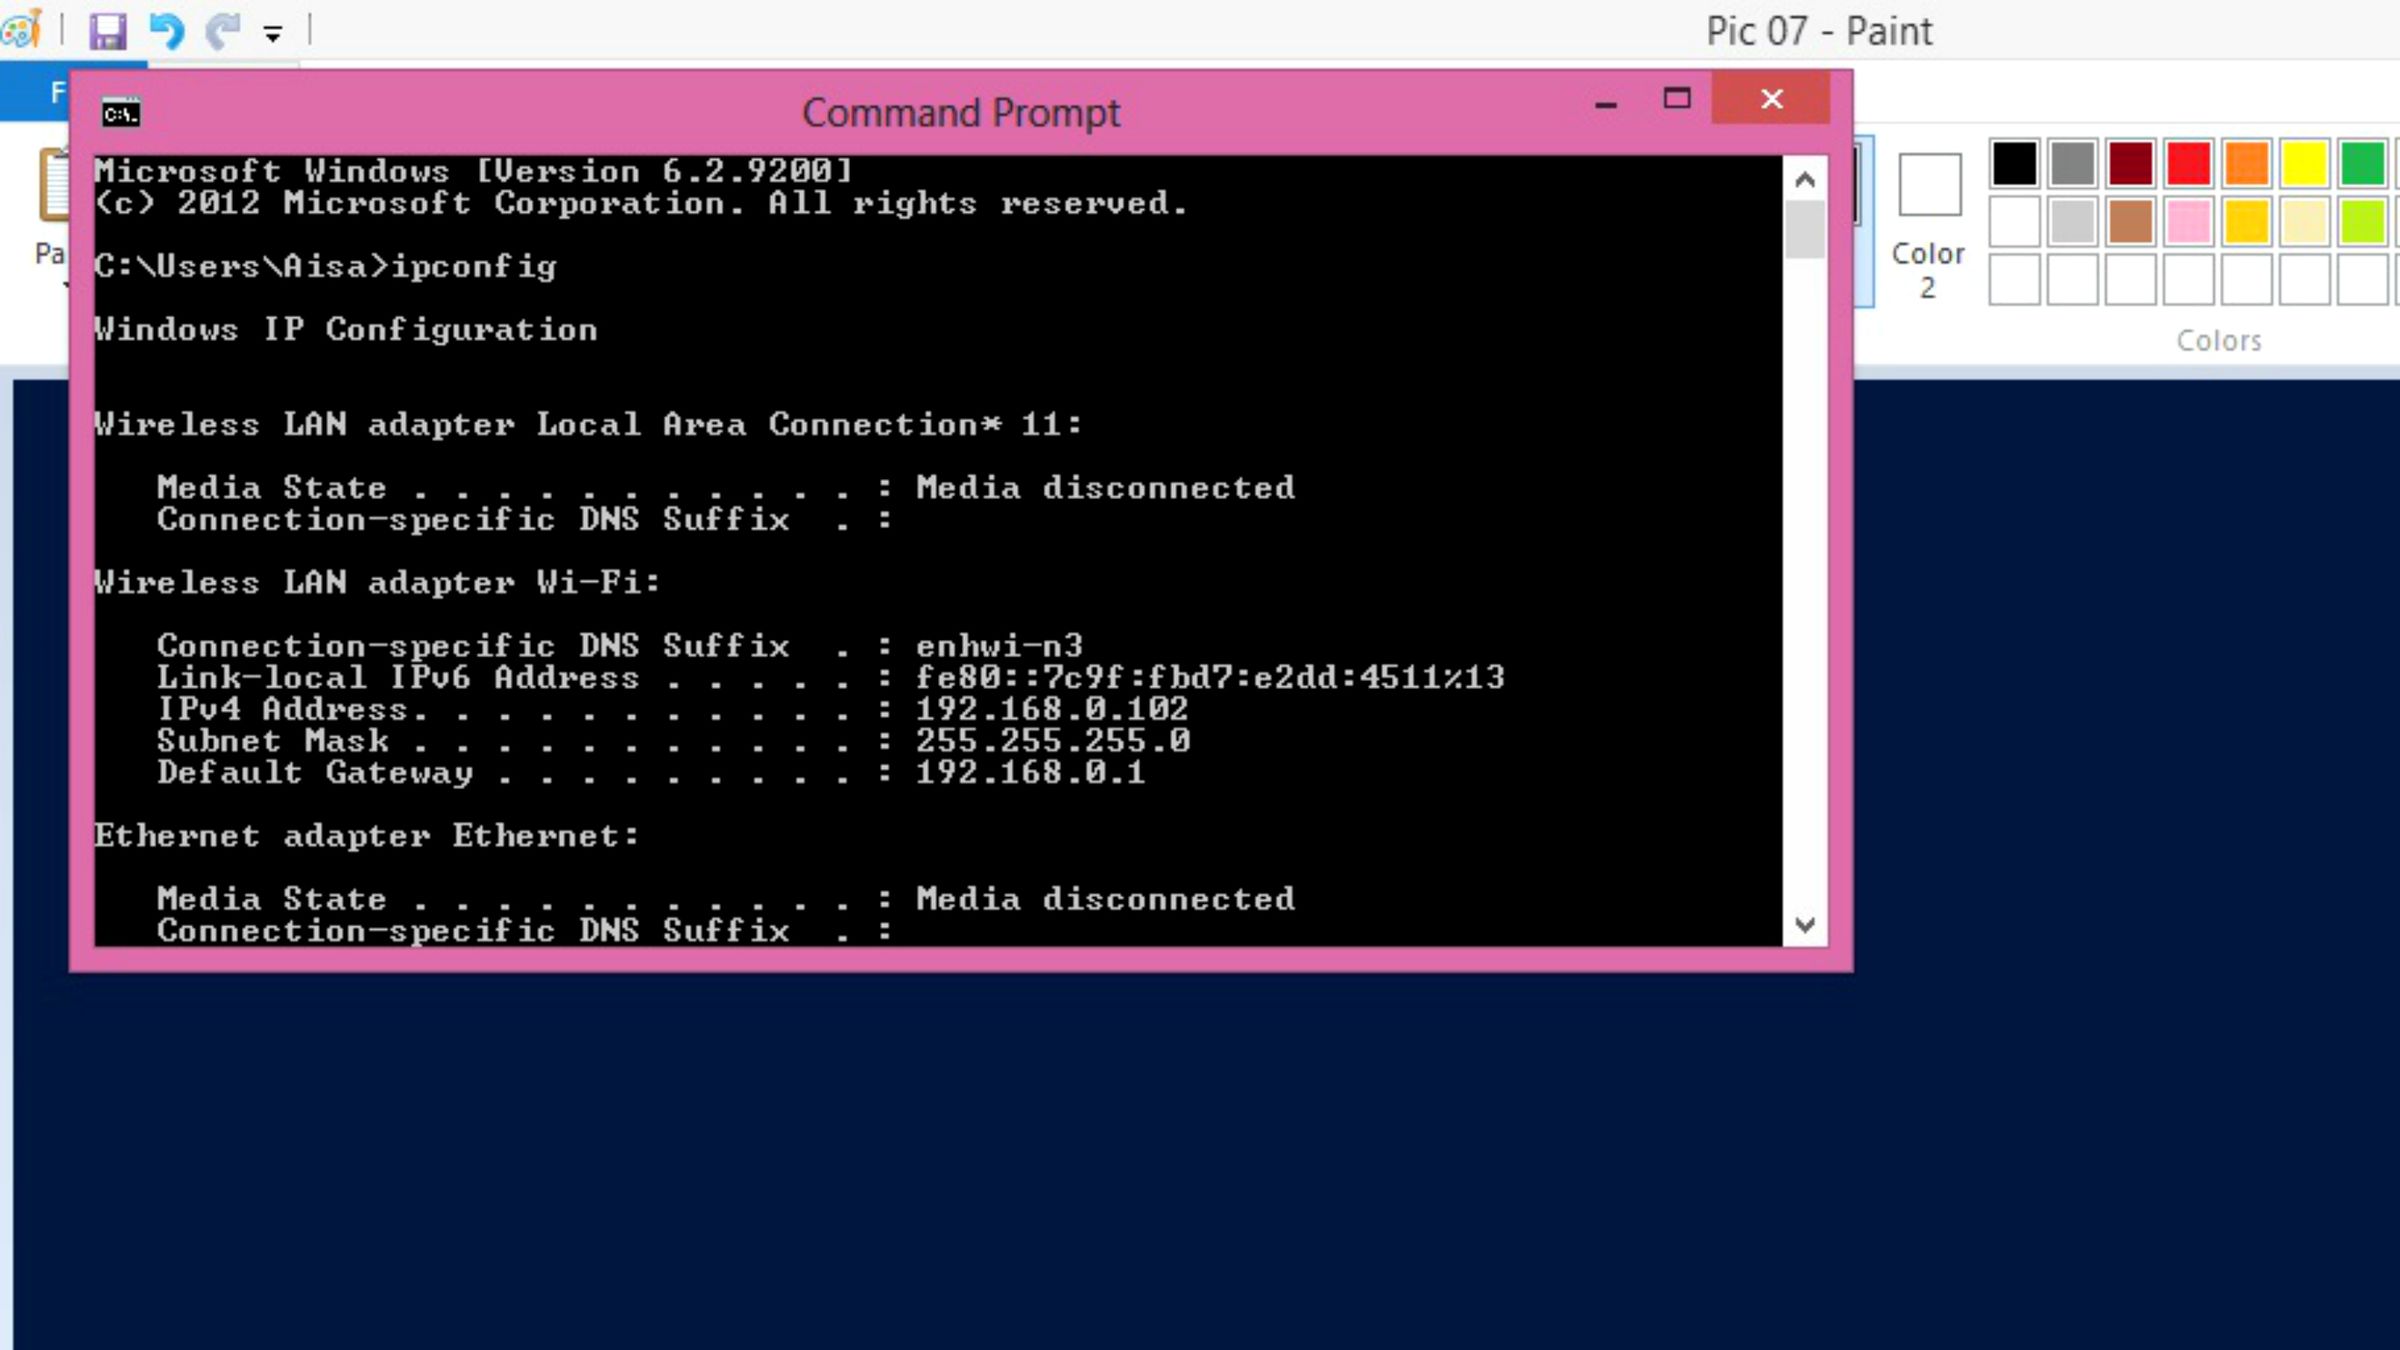This screenshot has height=1350, width=2400.
Task: Click the Command Prompt system menu icon
Action: (121, 113)
